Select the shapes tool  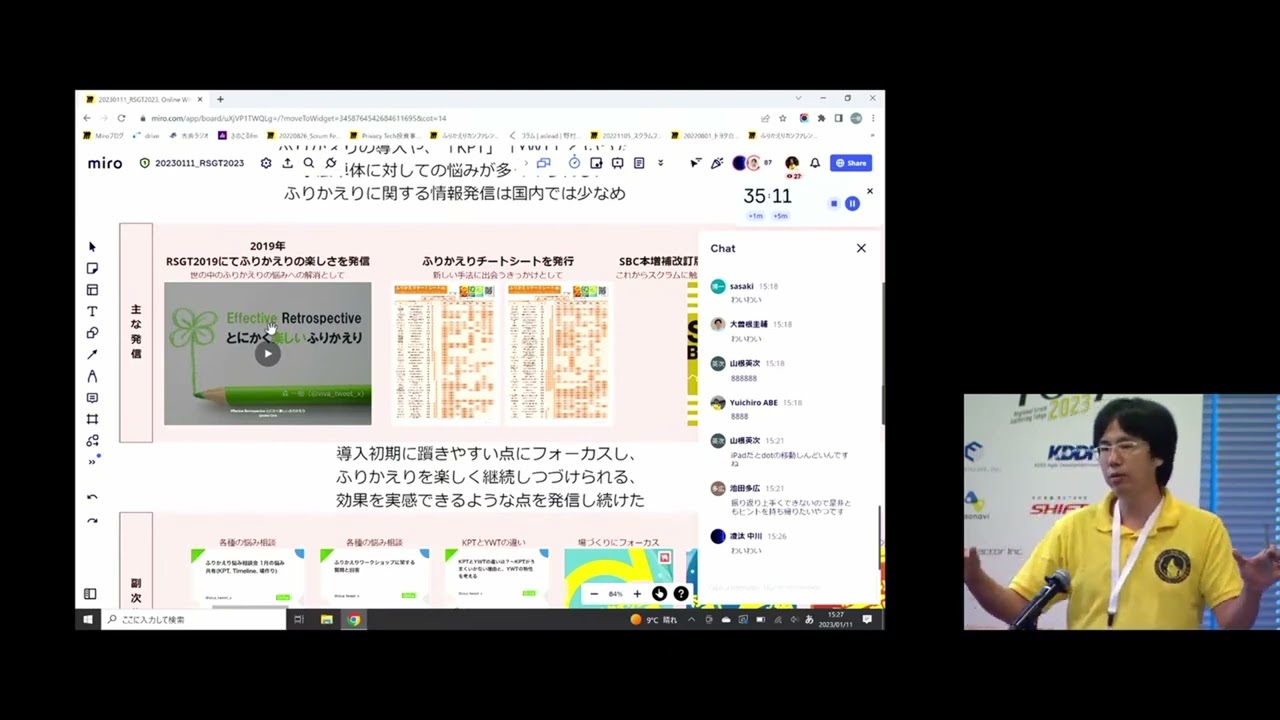click(92, 333)
